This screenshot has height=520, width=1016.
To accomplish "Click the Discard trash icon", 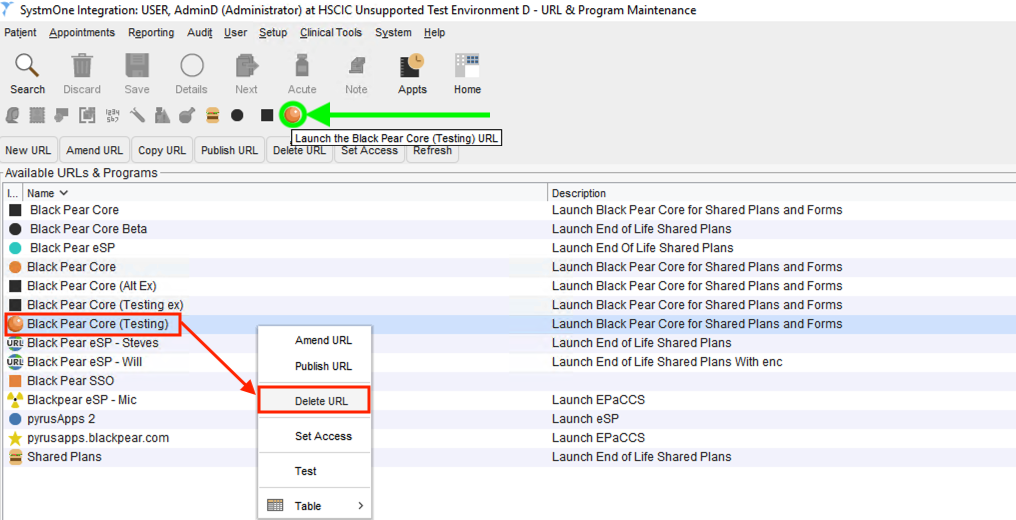I will (x=82, y=66).
